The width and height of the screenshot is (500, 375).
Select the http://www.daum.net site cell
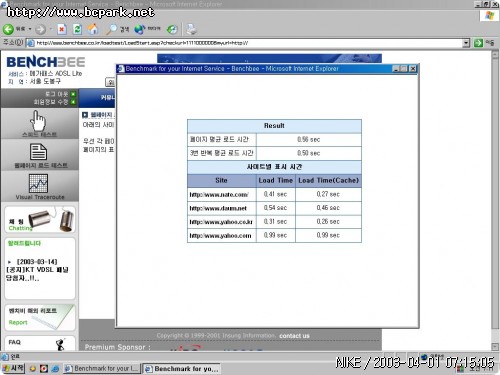point(222,208)
